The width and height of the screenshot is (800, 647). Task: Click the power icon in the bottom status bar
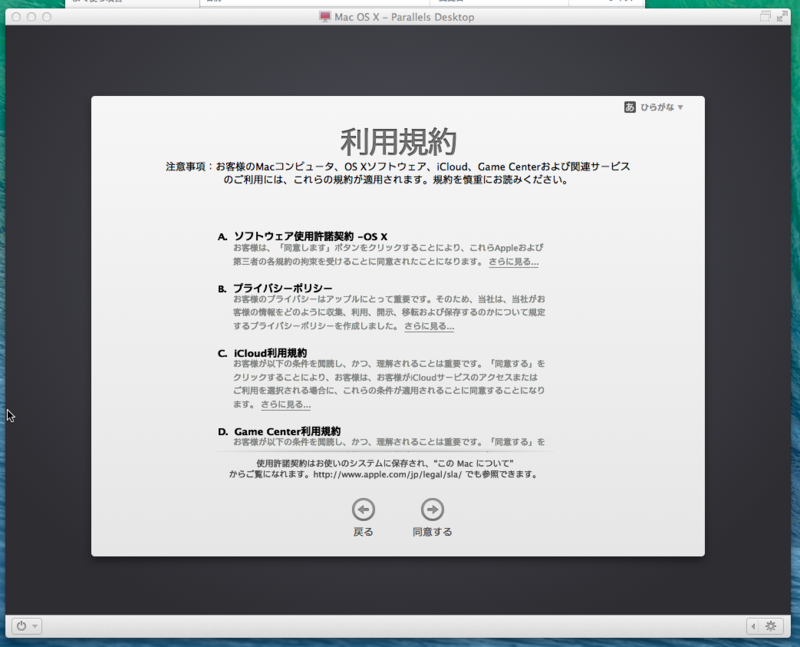point(21,625)
